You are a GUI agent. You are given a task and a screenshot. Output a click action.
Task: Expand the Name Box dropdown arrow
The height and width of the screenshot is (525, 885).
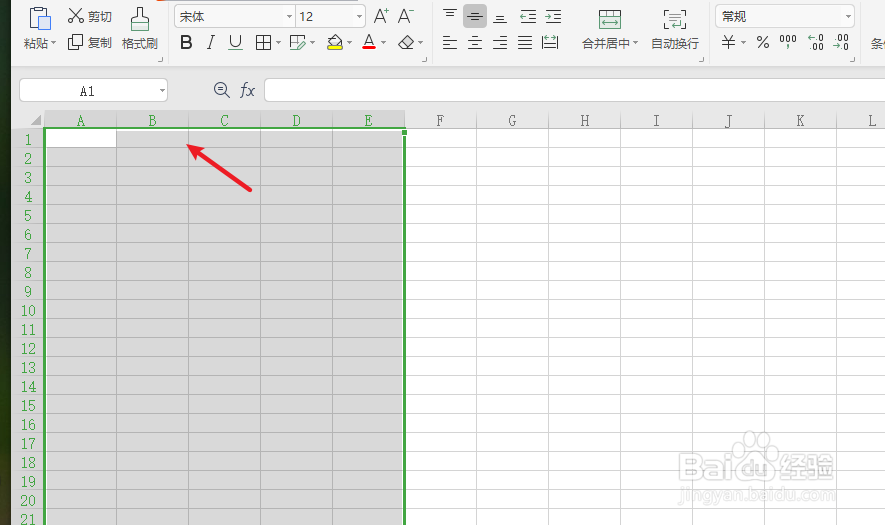coord(162,91)
